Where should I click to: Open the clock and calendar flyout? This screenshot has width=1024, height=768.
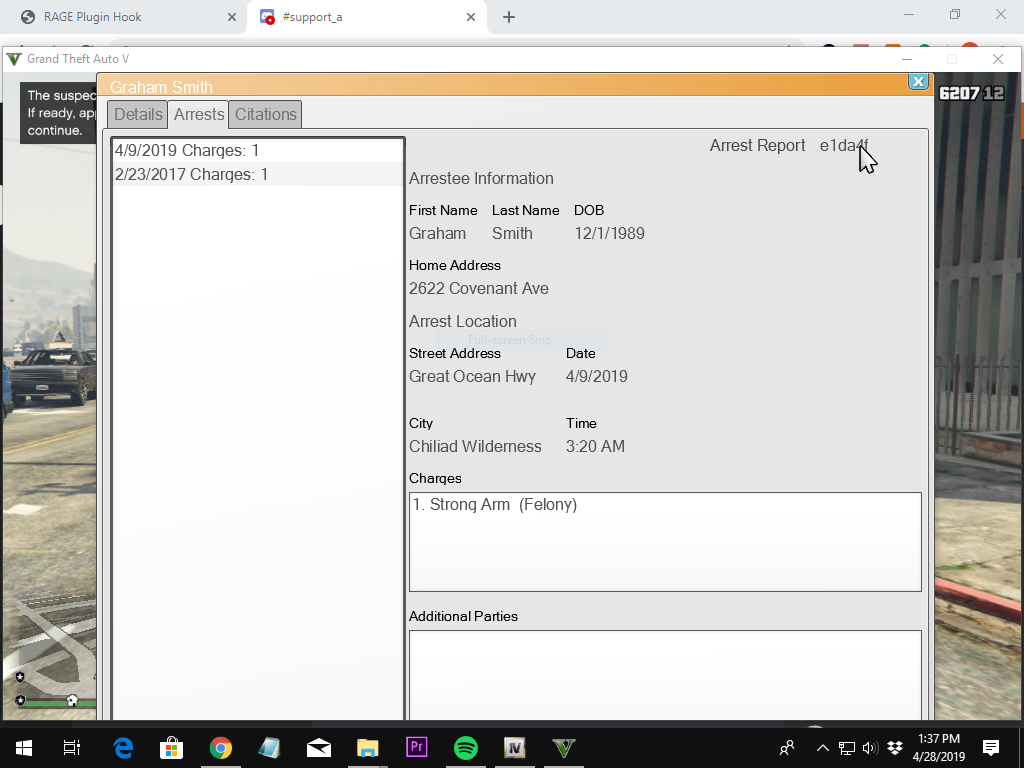[x=938, y=748]
